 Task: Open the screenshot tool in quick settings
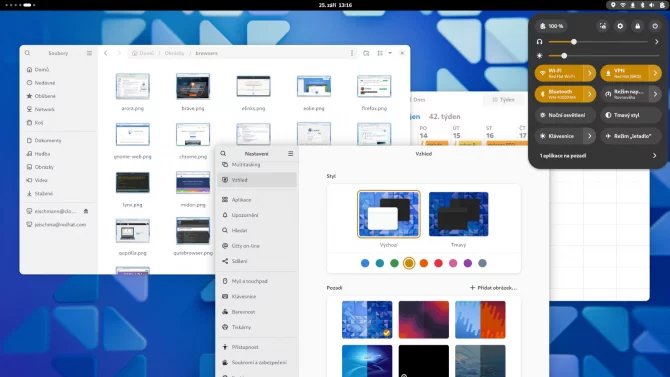pyautogui.click(x=602, y=26)
